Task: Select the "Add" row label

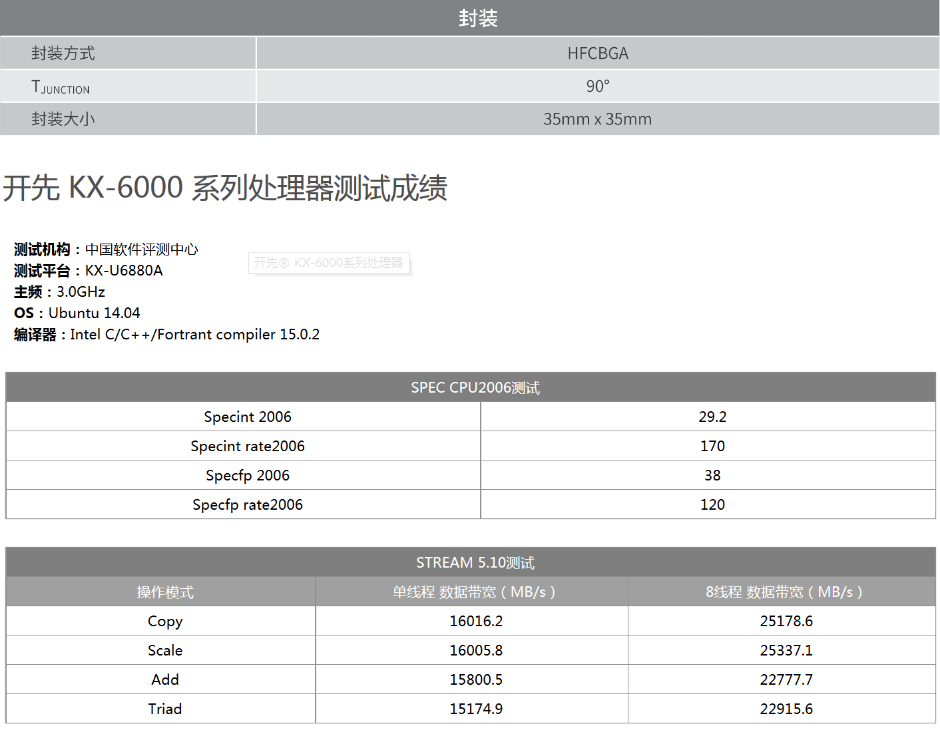Action: coord(165,680)
